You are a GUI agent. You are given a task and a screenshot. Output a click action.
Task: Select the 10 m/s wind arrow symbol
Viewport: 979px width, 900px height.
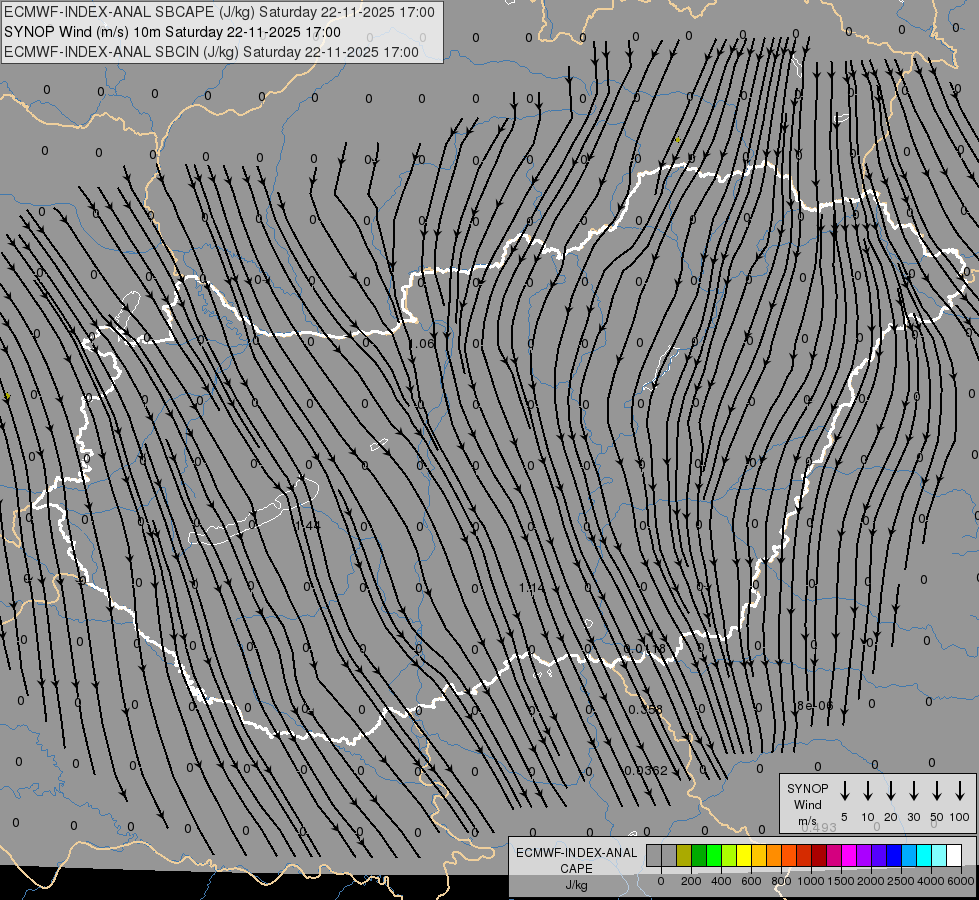coord(867,791)
